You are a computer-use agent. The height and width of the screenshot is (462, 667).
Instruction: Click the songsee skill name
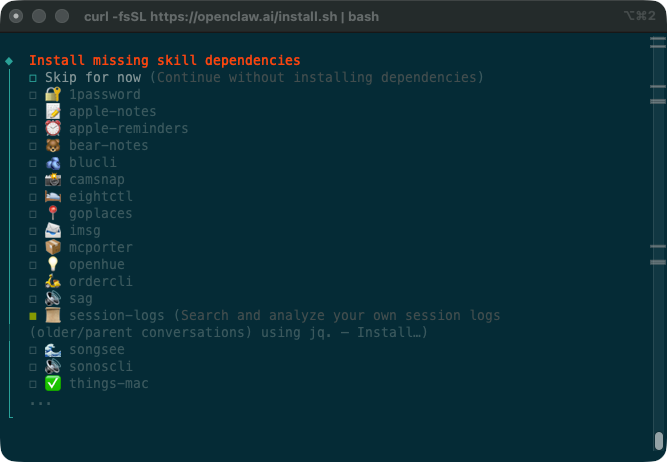tap(97, 349)
